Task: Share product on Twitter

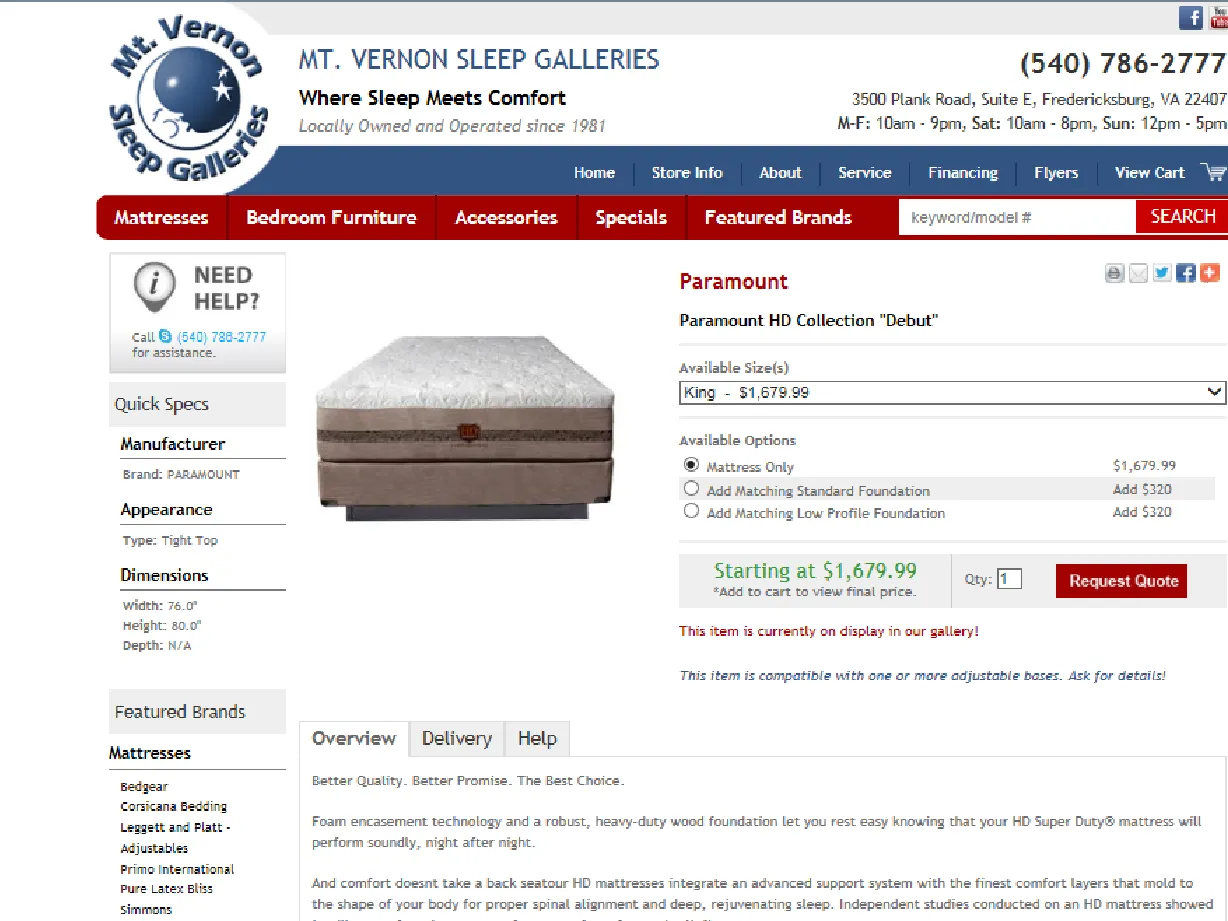Action: (1162, 273)
